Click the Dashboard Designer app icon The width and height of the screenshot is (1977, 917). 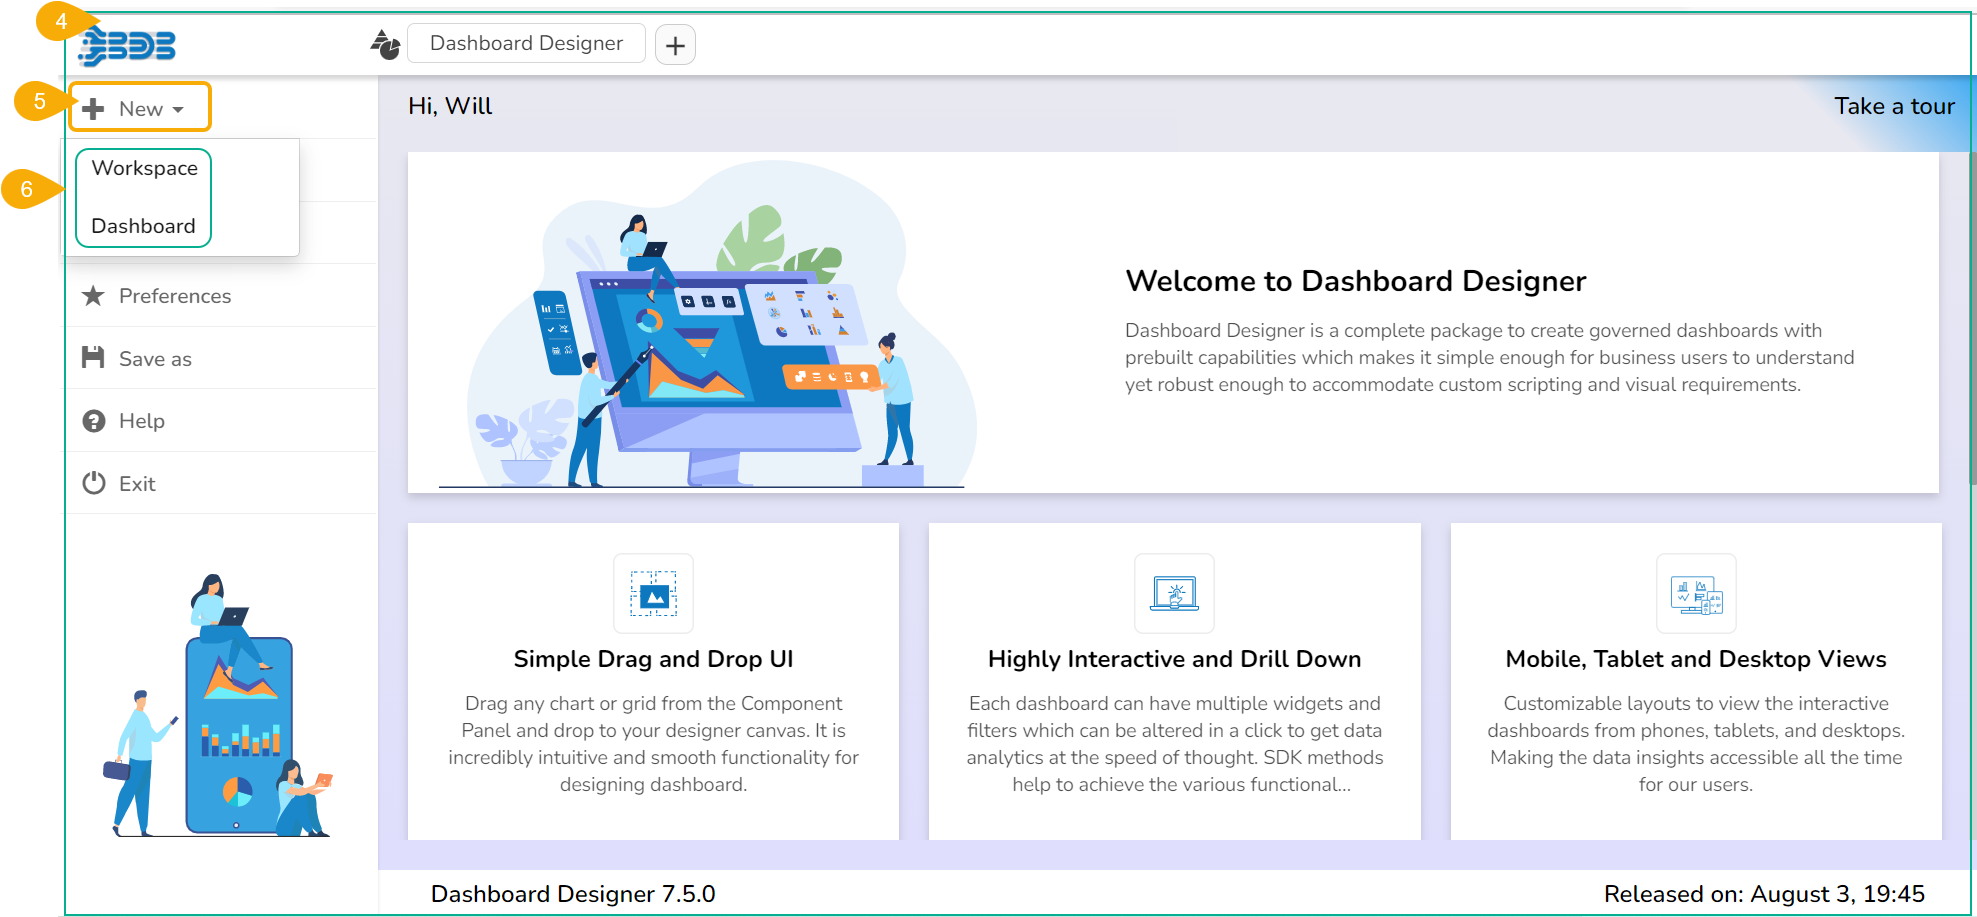pyautogui.click(x=385, y=45)
